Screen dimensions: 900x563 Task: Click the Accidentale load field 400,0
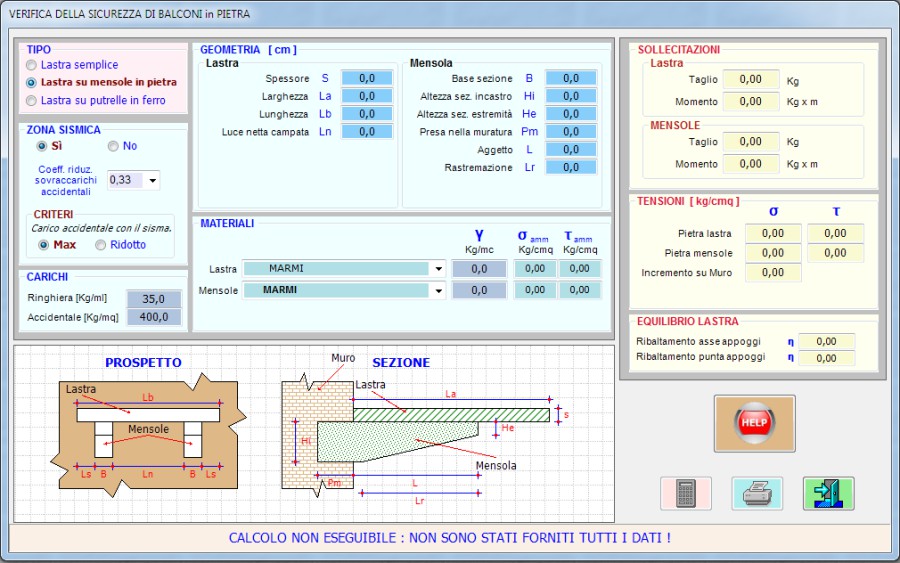point(154,317)
